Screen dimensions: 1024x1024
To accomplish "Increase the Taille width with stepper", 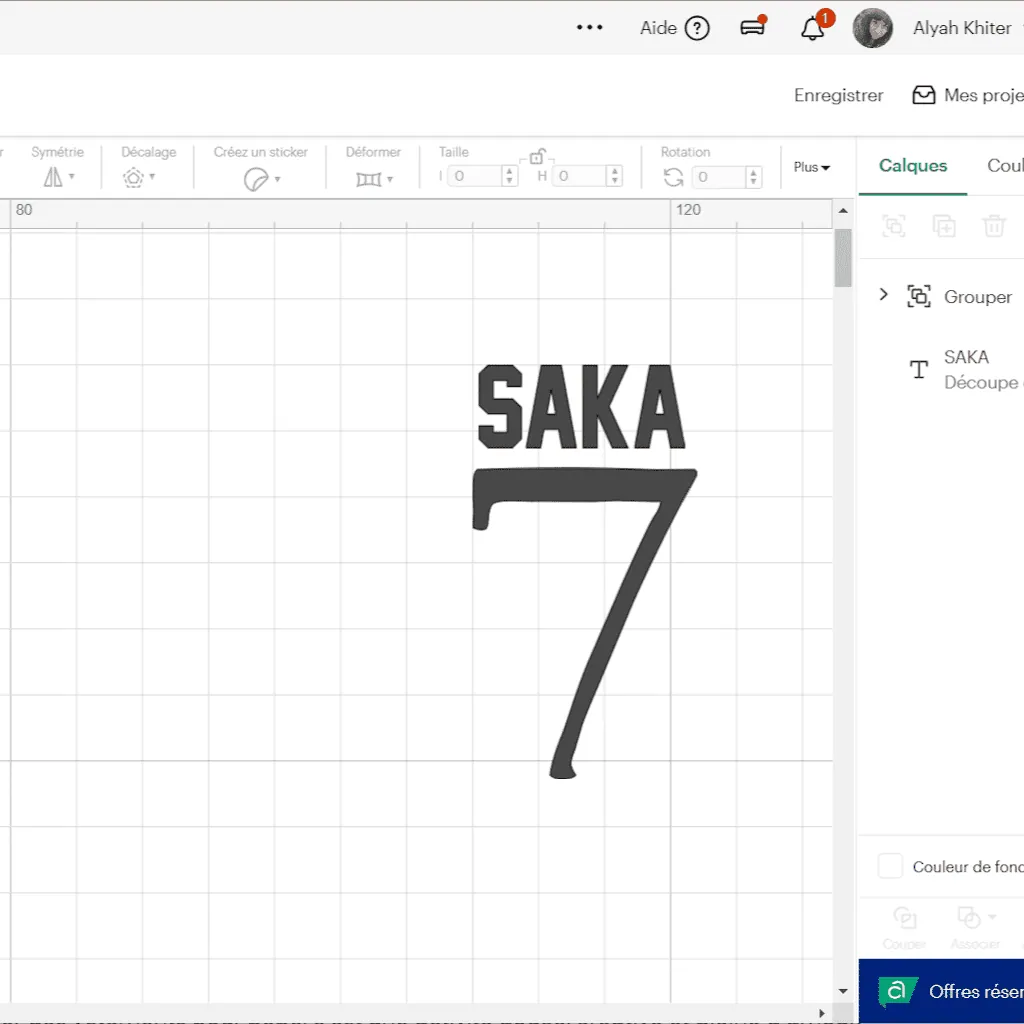I will click(x=509, y=171).
